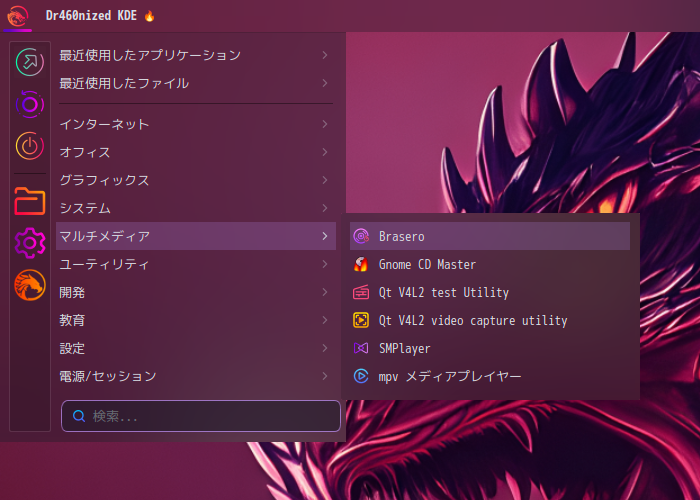Click the Qt V4L2 test Utility icon

pyautogui.click(x=361, y=292)
